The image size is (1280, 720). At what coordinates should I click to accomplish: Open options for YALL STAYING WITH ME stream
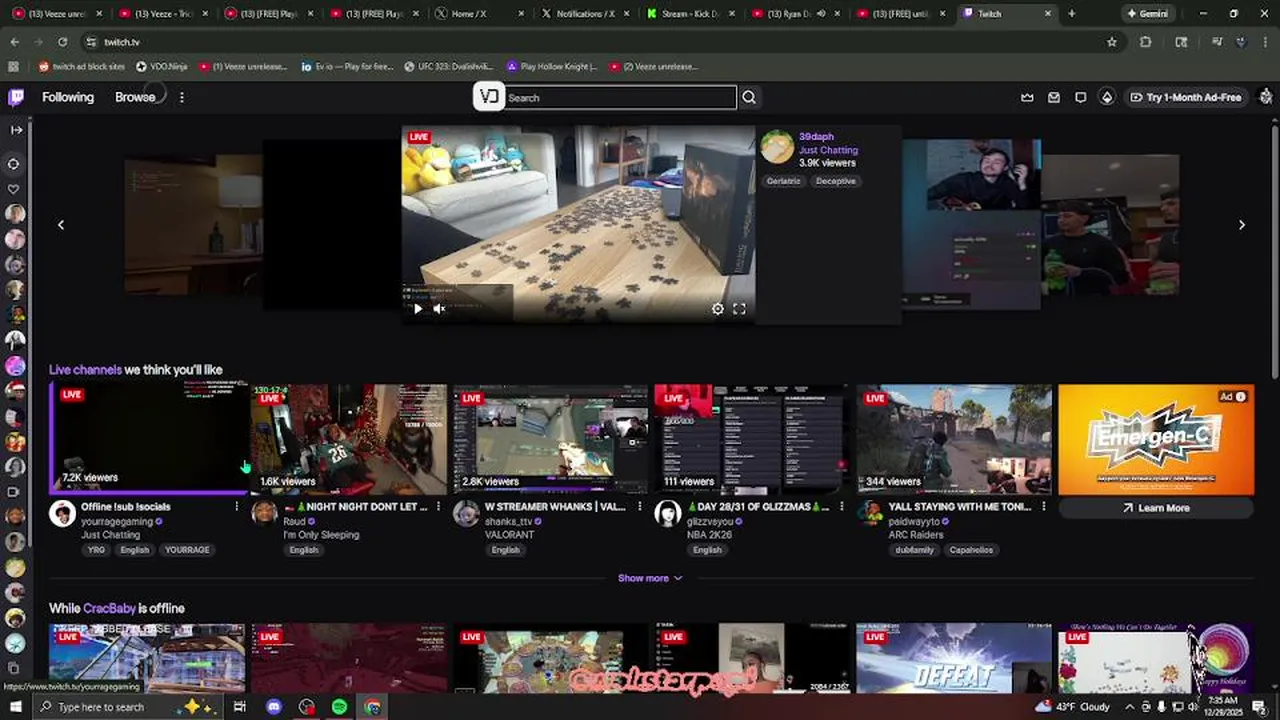coord(1043,507)
